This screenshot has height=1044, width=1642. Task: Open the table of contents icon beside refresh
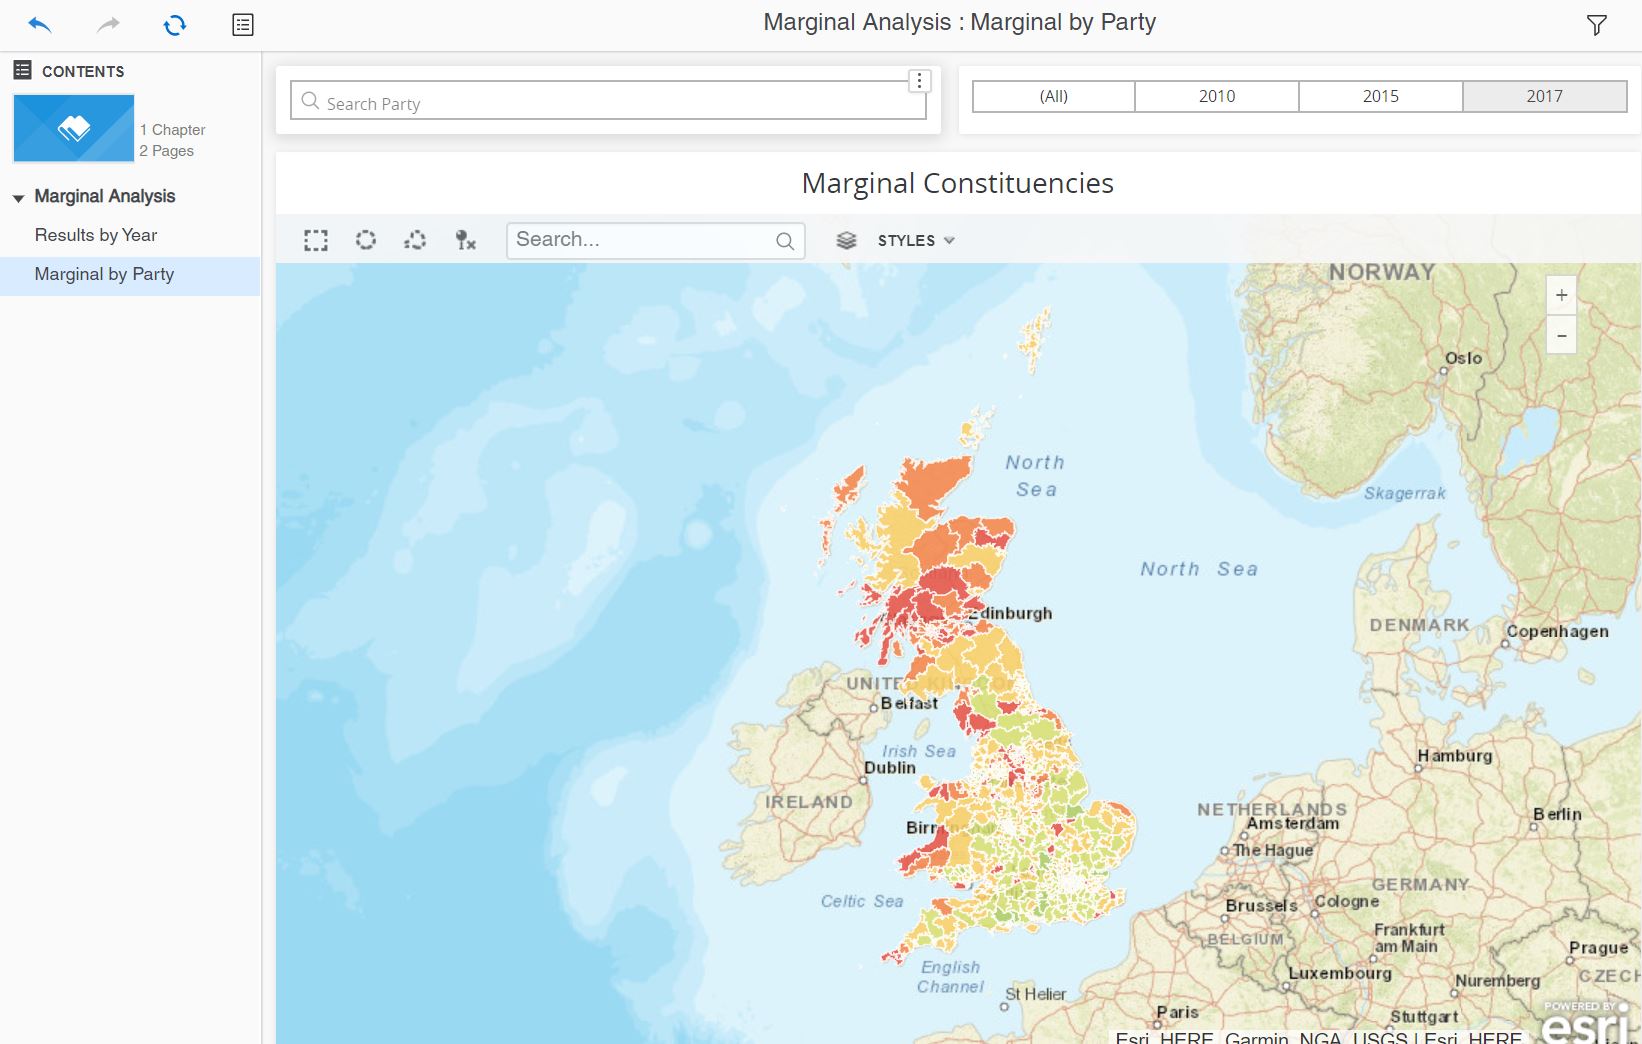[x=241, y=25]
